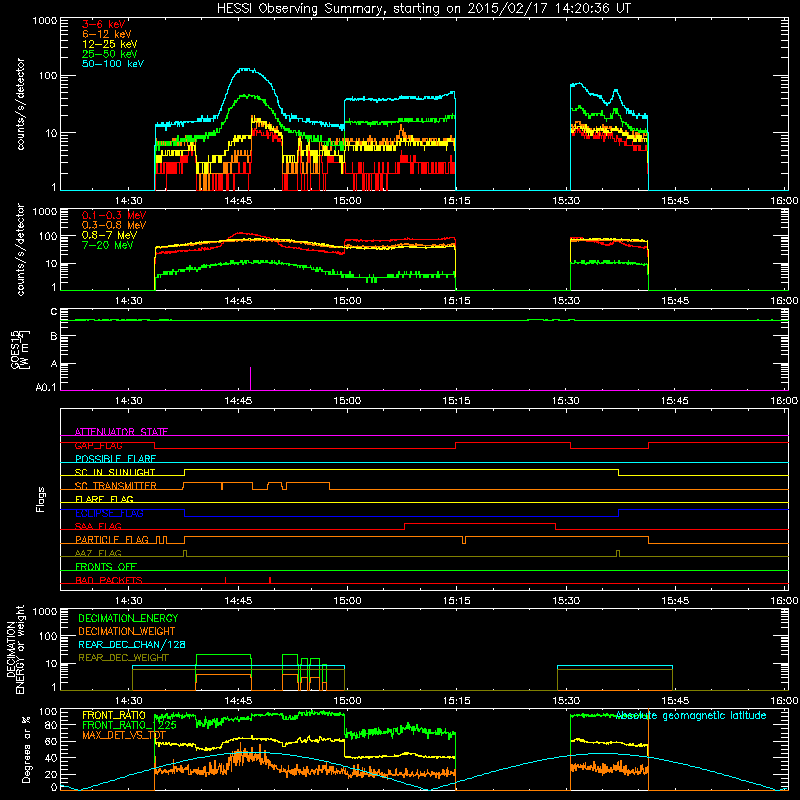This screenshot has width=800, height=800.
Task: Select the POSSIBLE_FLARE flag label
Action: tap(115, 459)
